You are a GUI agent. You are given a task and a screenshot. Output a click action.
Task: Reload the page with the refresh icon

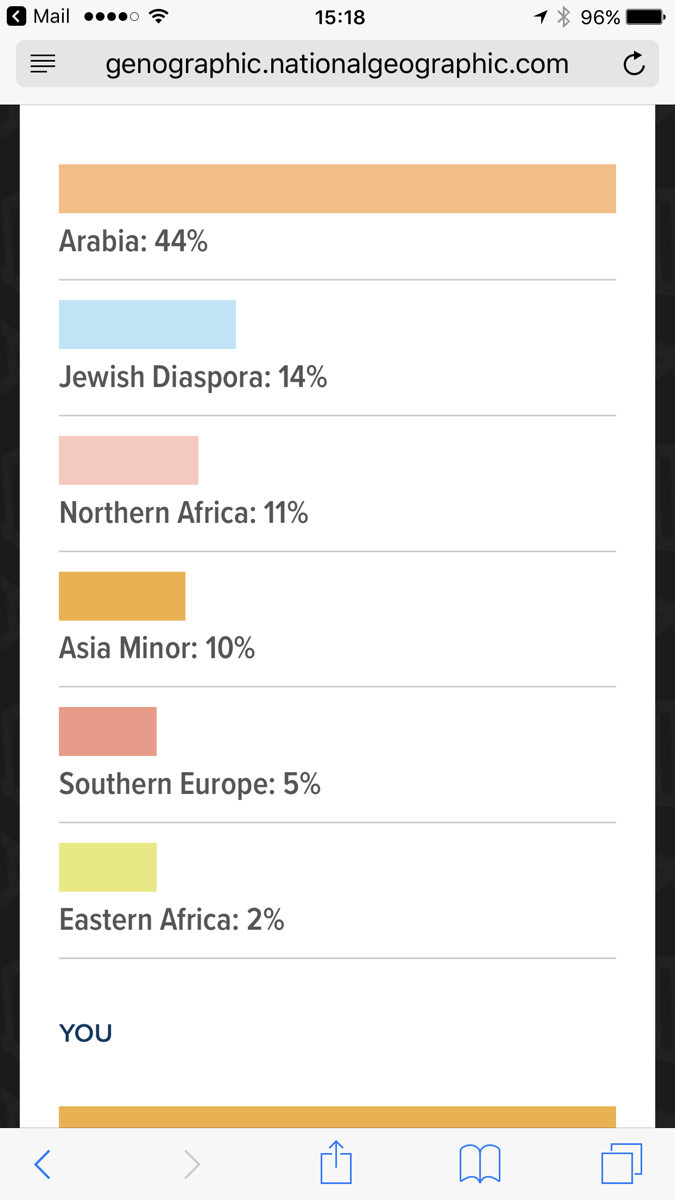point(633,65)
